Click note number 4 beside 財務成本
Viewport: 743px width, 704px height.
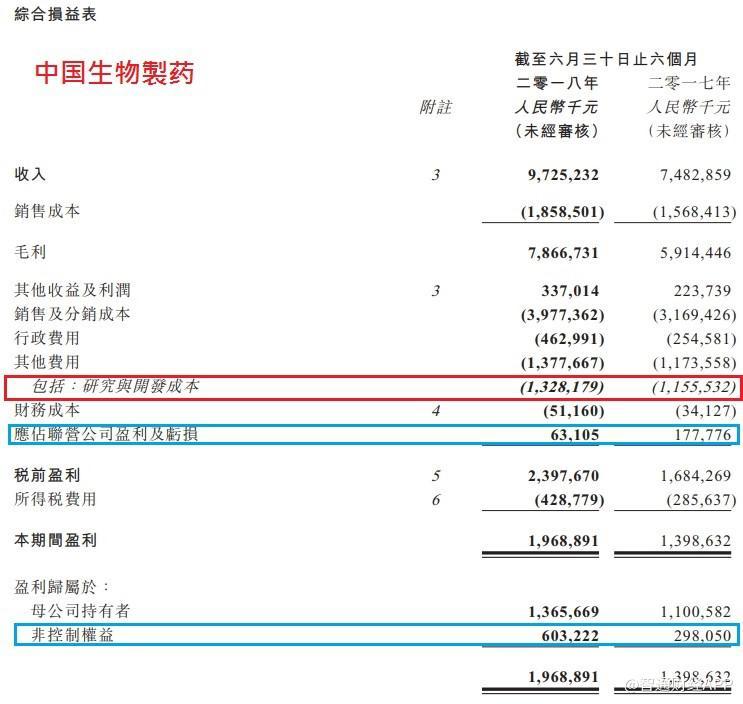436,411
